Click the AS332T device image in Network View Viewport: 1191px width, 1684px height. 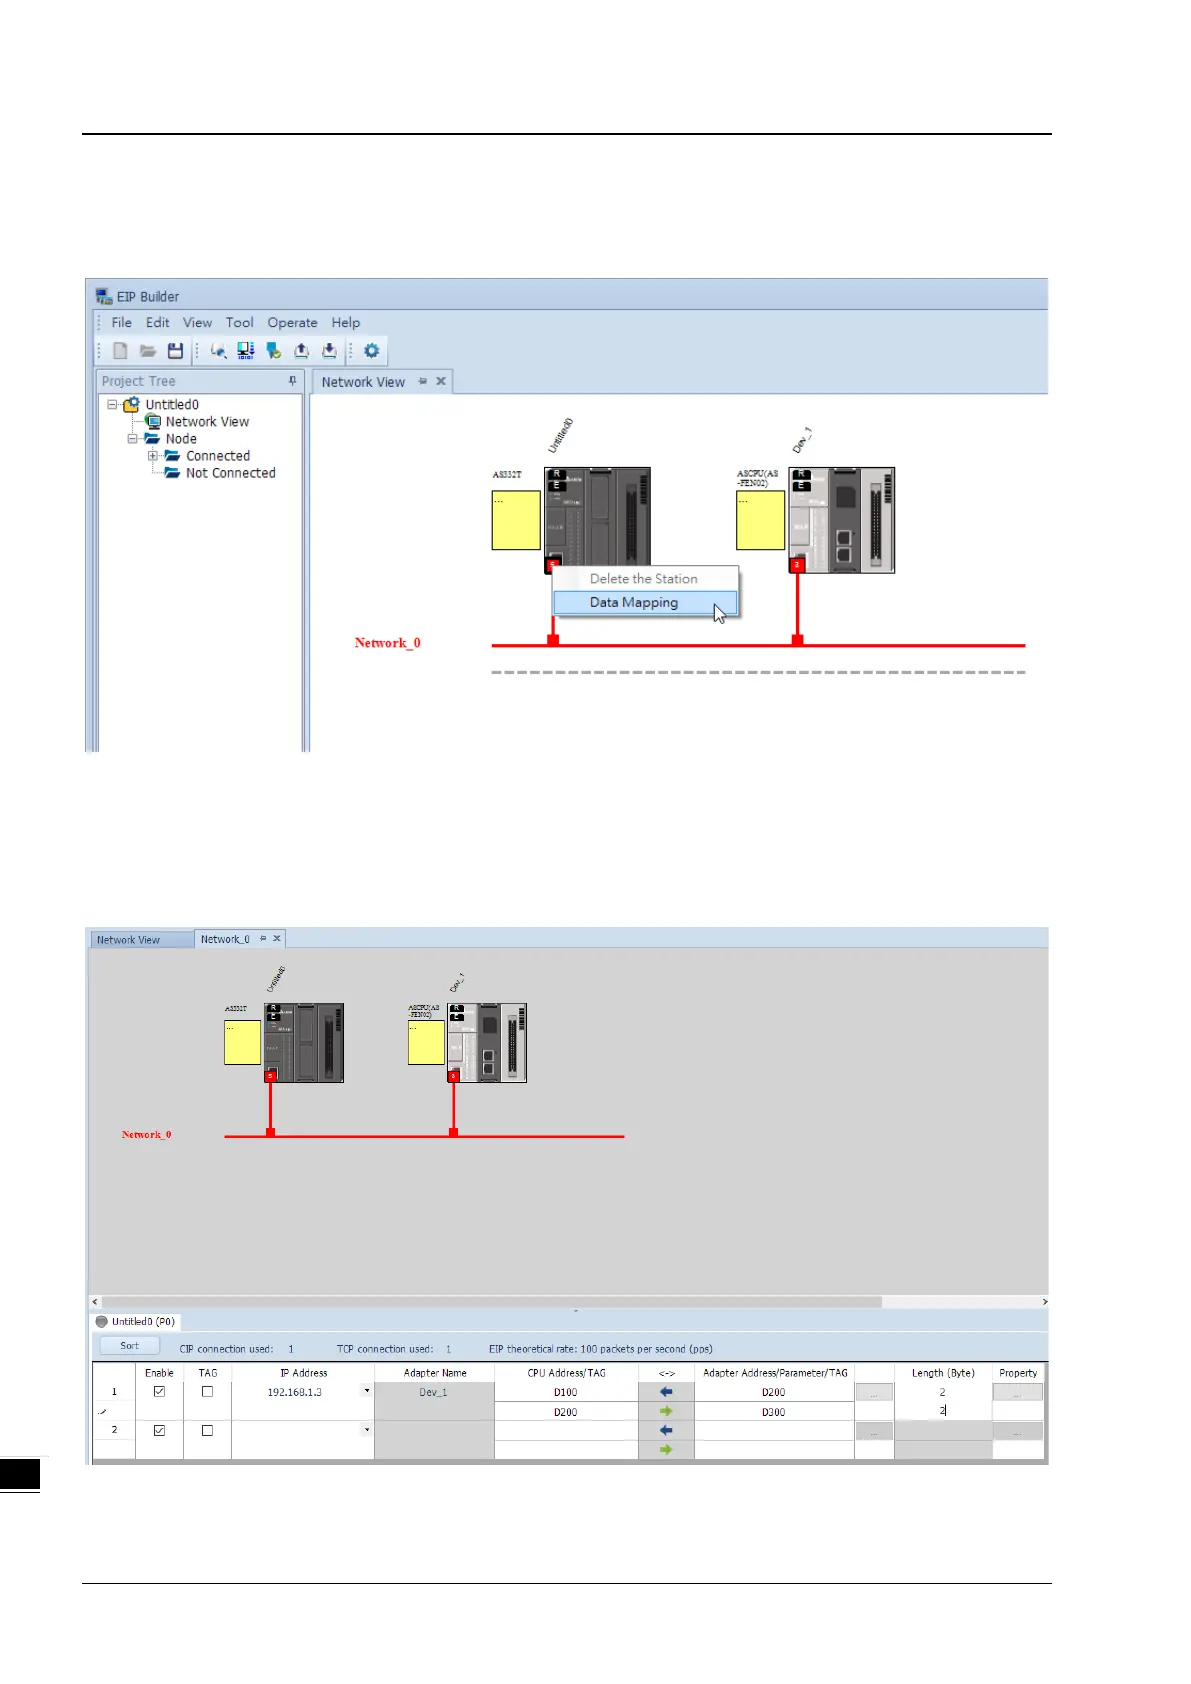click(x=597, y=519)
